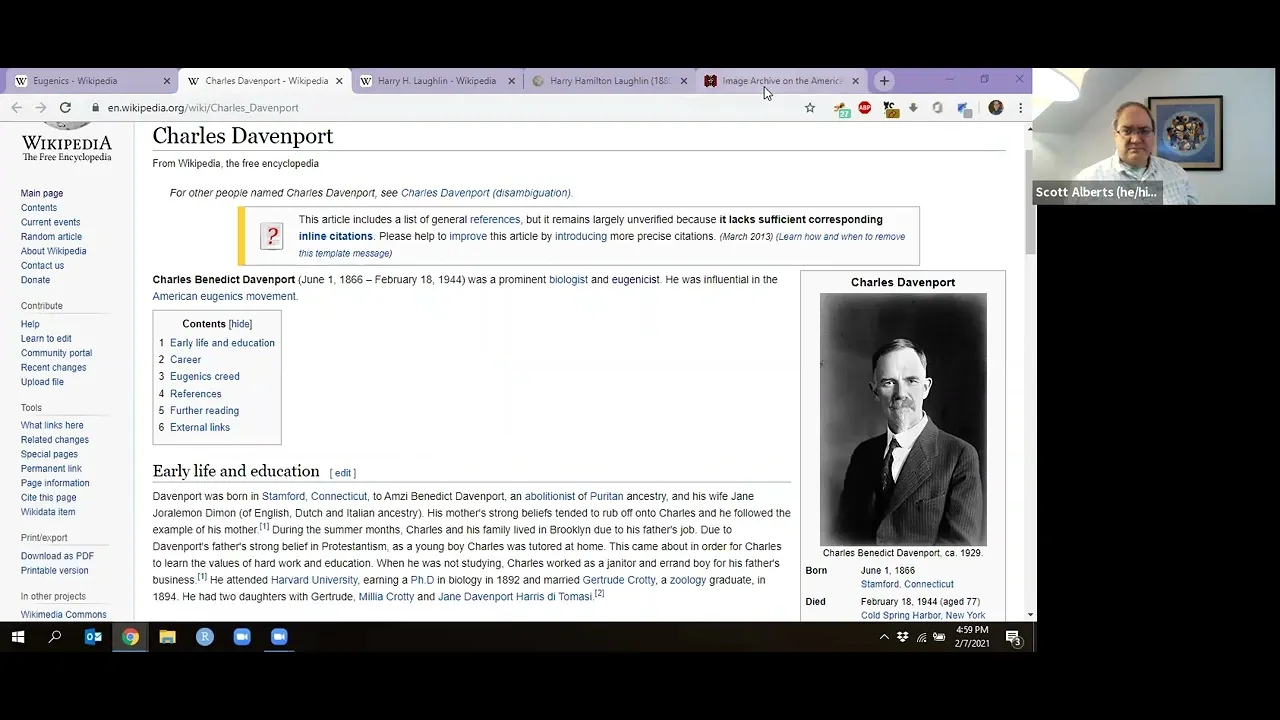
Task: Open File Explorer from the taskbar
Action: coord(167,637)
